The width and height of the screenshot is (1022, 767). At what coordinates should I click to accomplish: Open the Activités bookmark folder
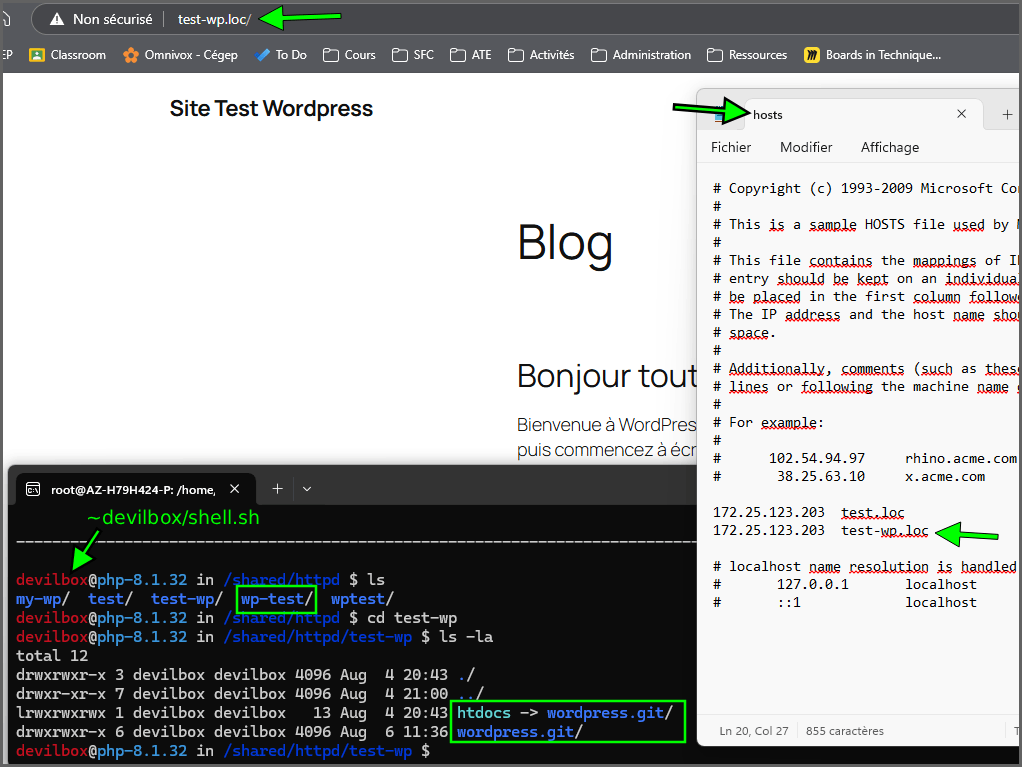pos(541,55)
